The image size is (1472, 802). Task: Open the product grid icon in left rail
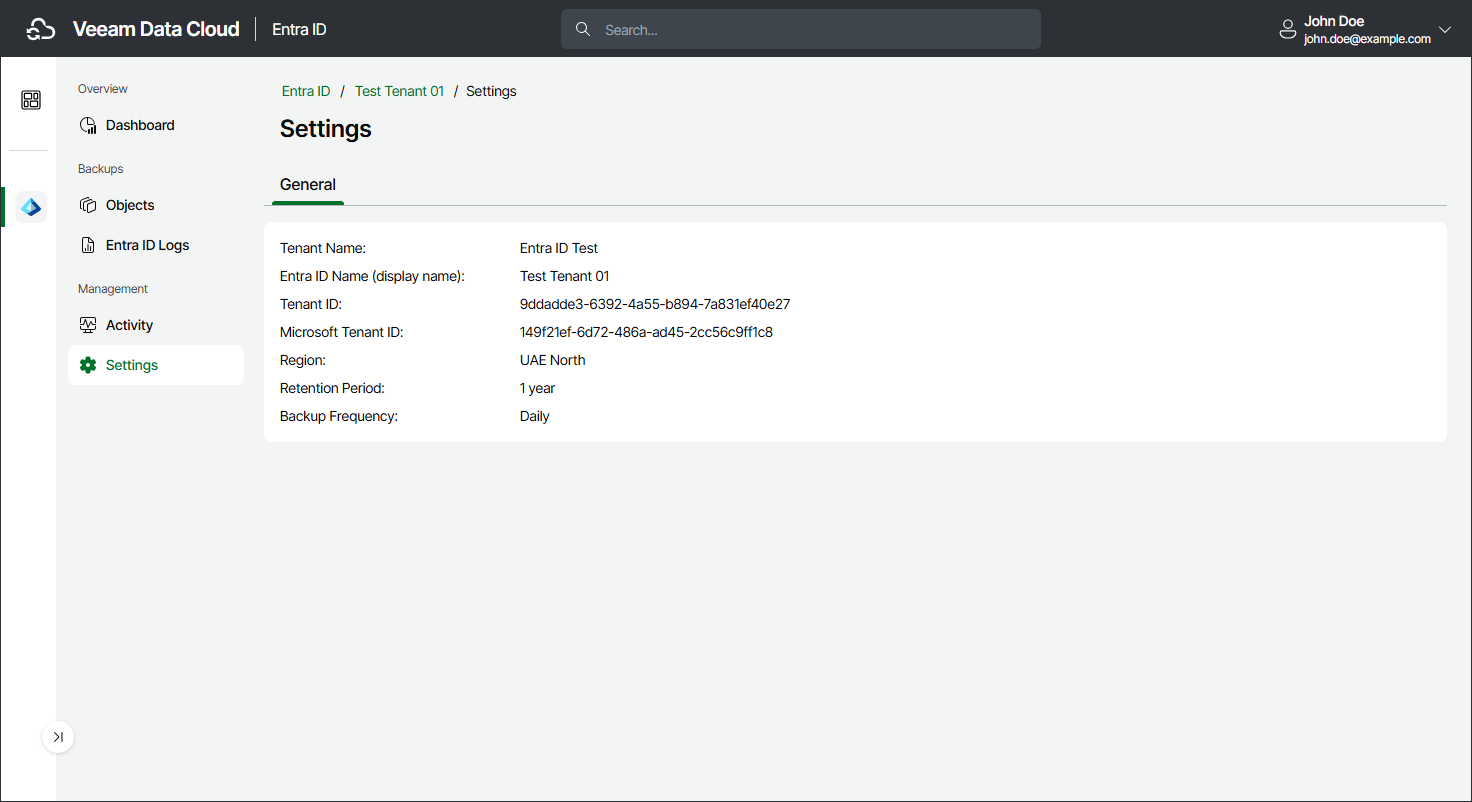pyautogui.click(x=31, y=100)
